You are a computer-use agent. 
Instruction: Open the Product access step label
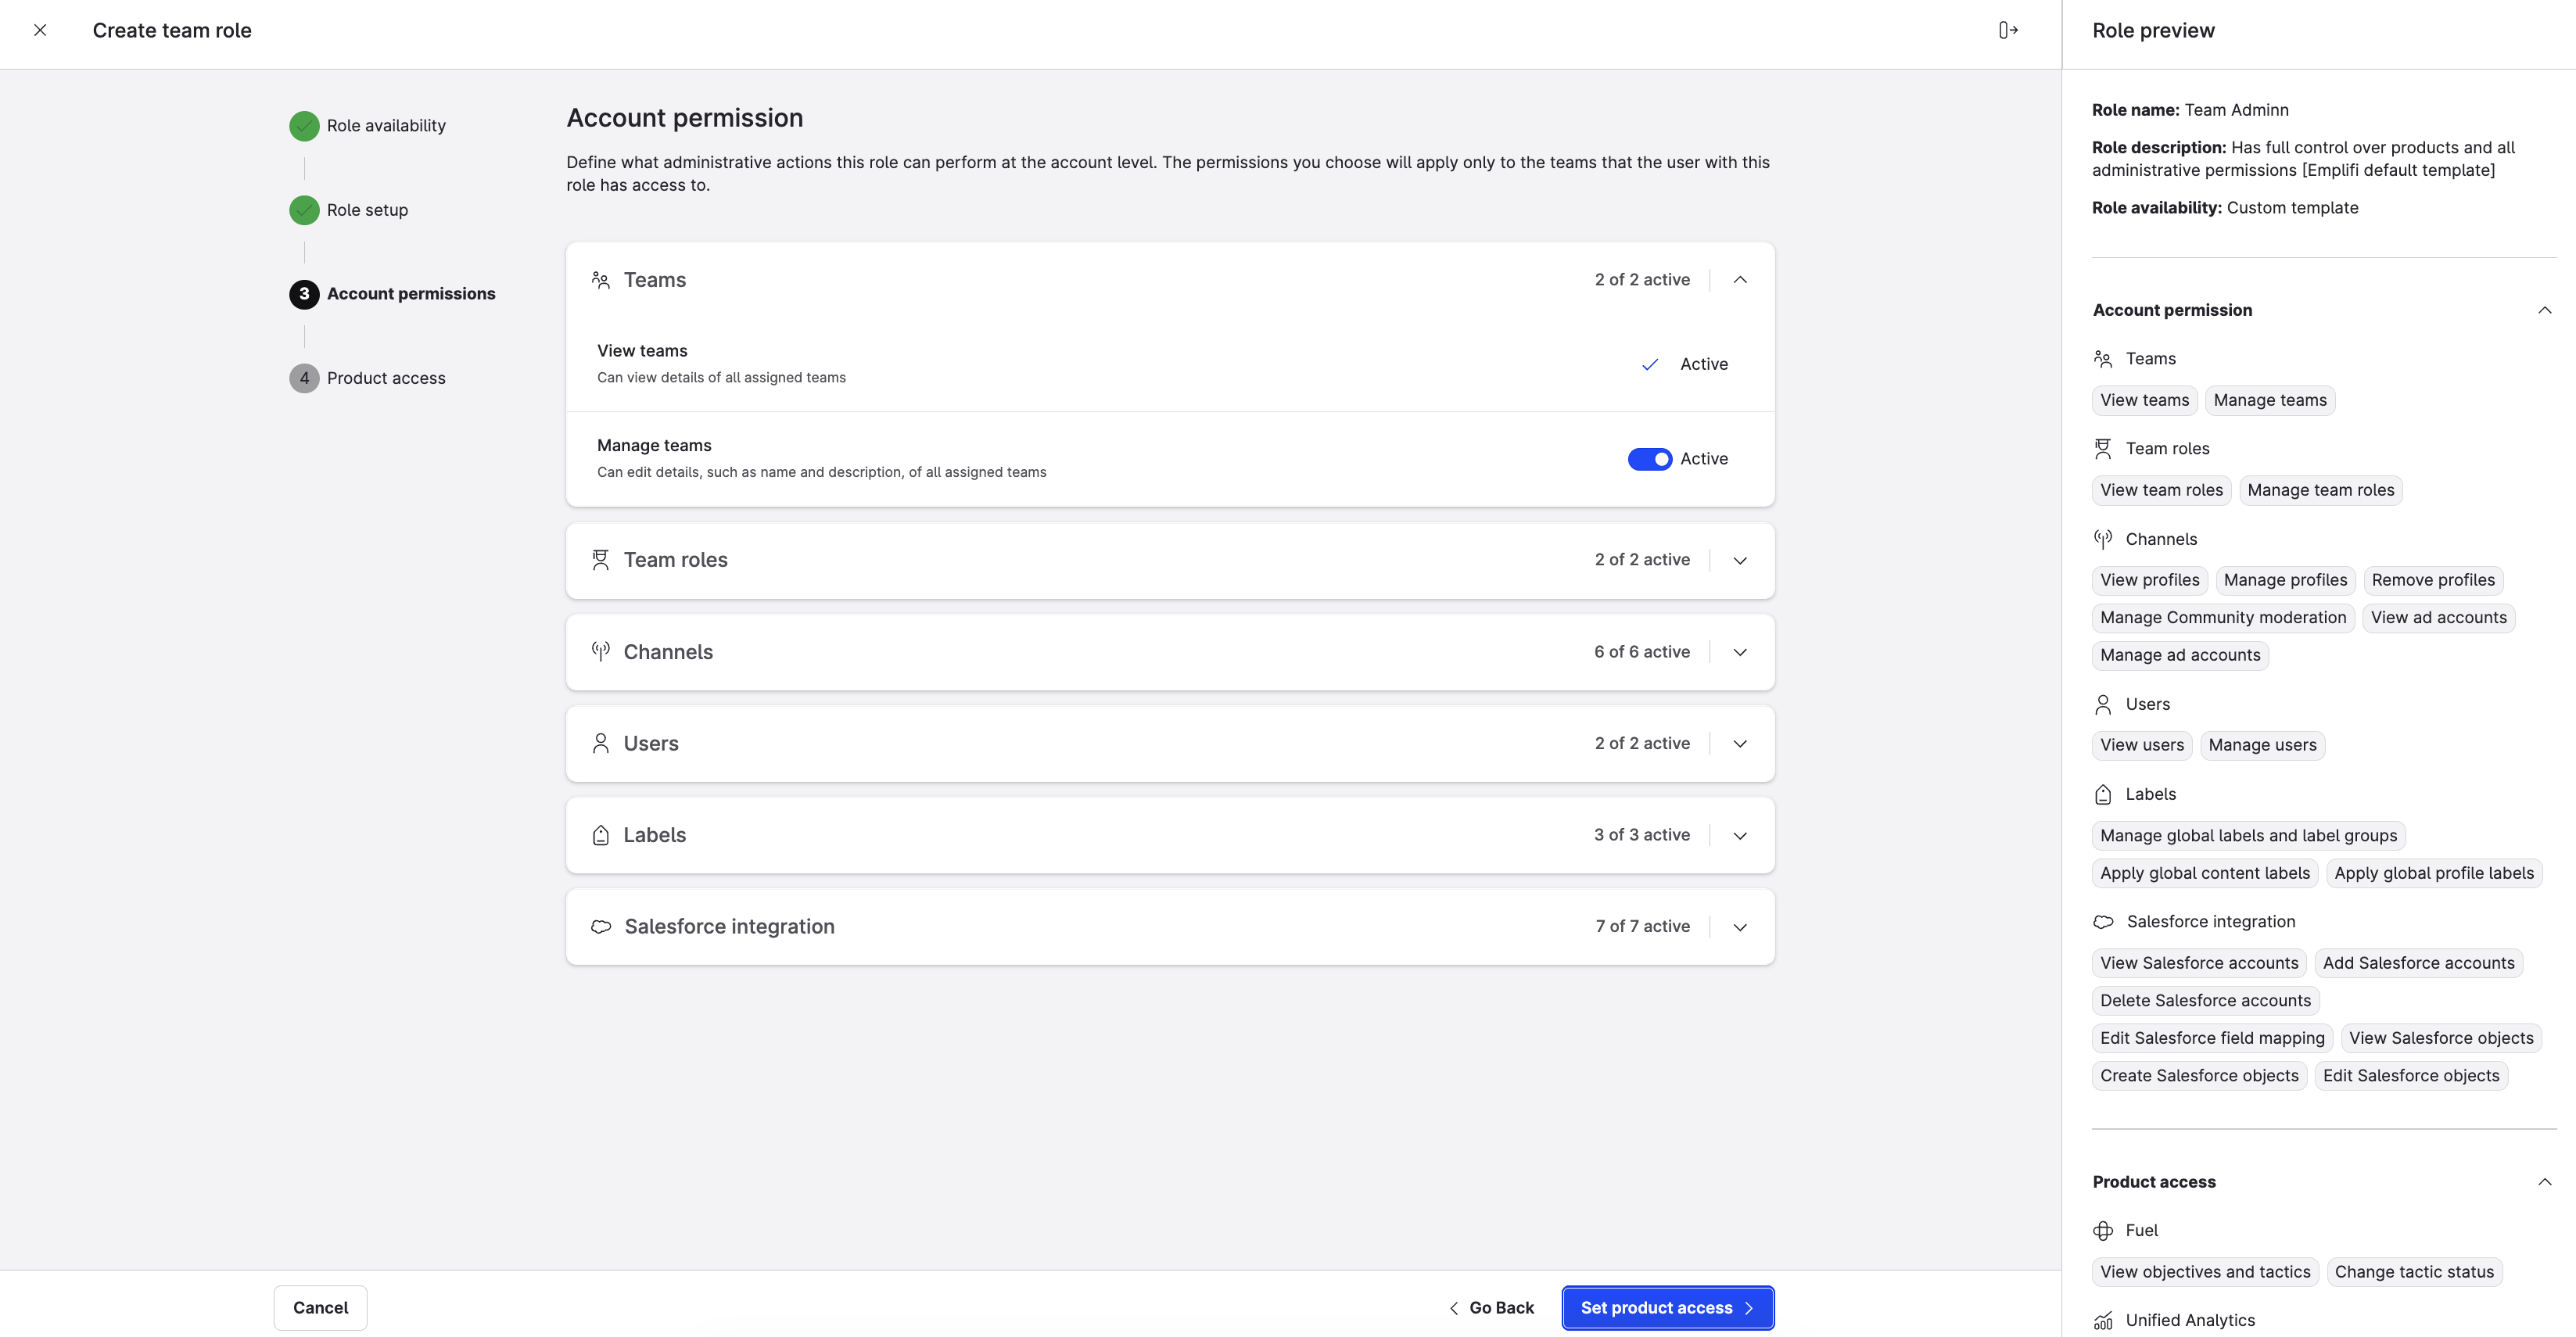pyautogui.click(x=386, y=378)
